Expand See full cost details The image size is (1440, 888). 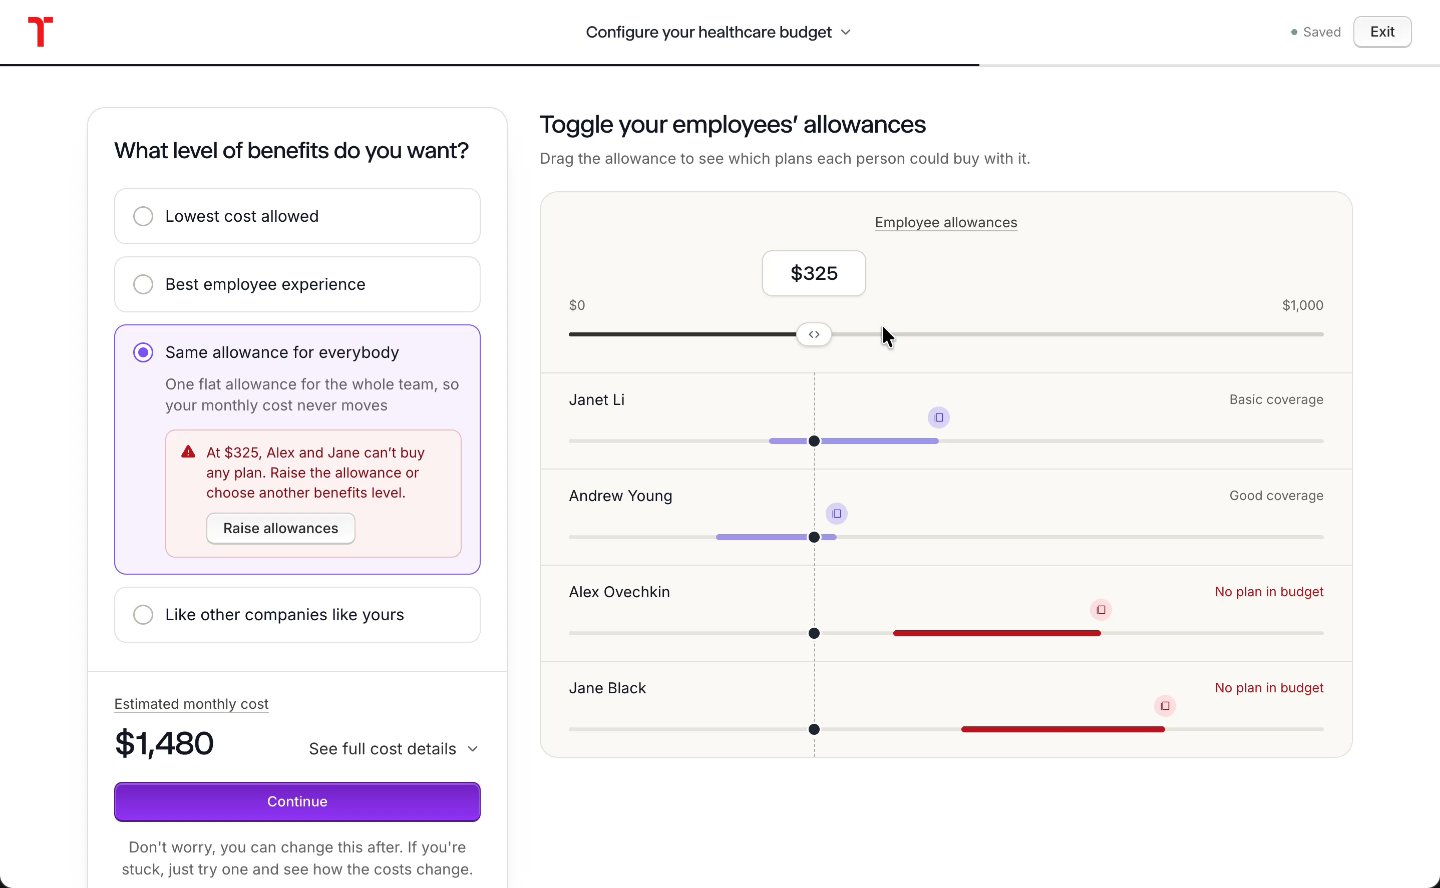[x=394, y=749]
